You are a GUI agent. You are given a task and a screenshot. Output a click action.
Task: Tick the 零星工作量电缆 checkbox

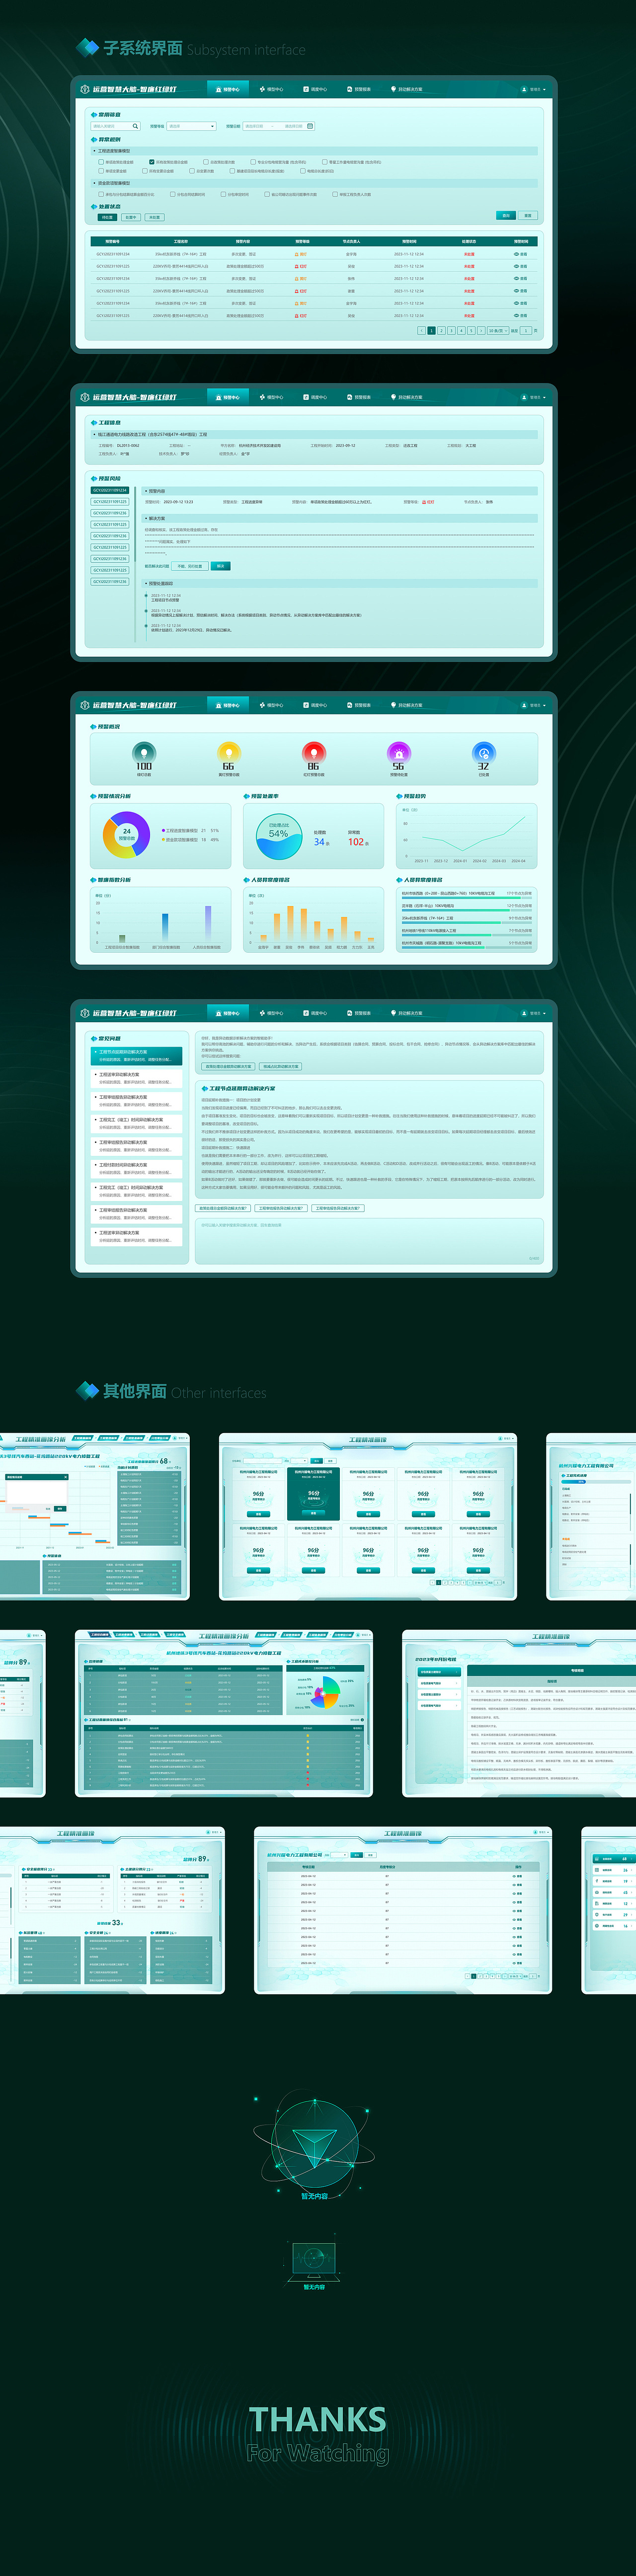point(325,161)
